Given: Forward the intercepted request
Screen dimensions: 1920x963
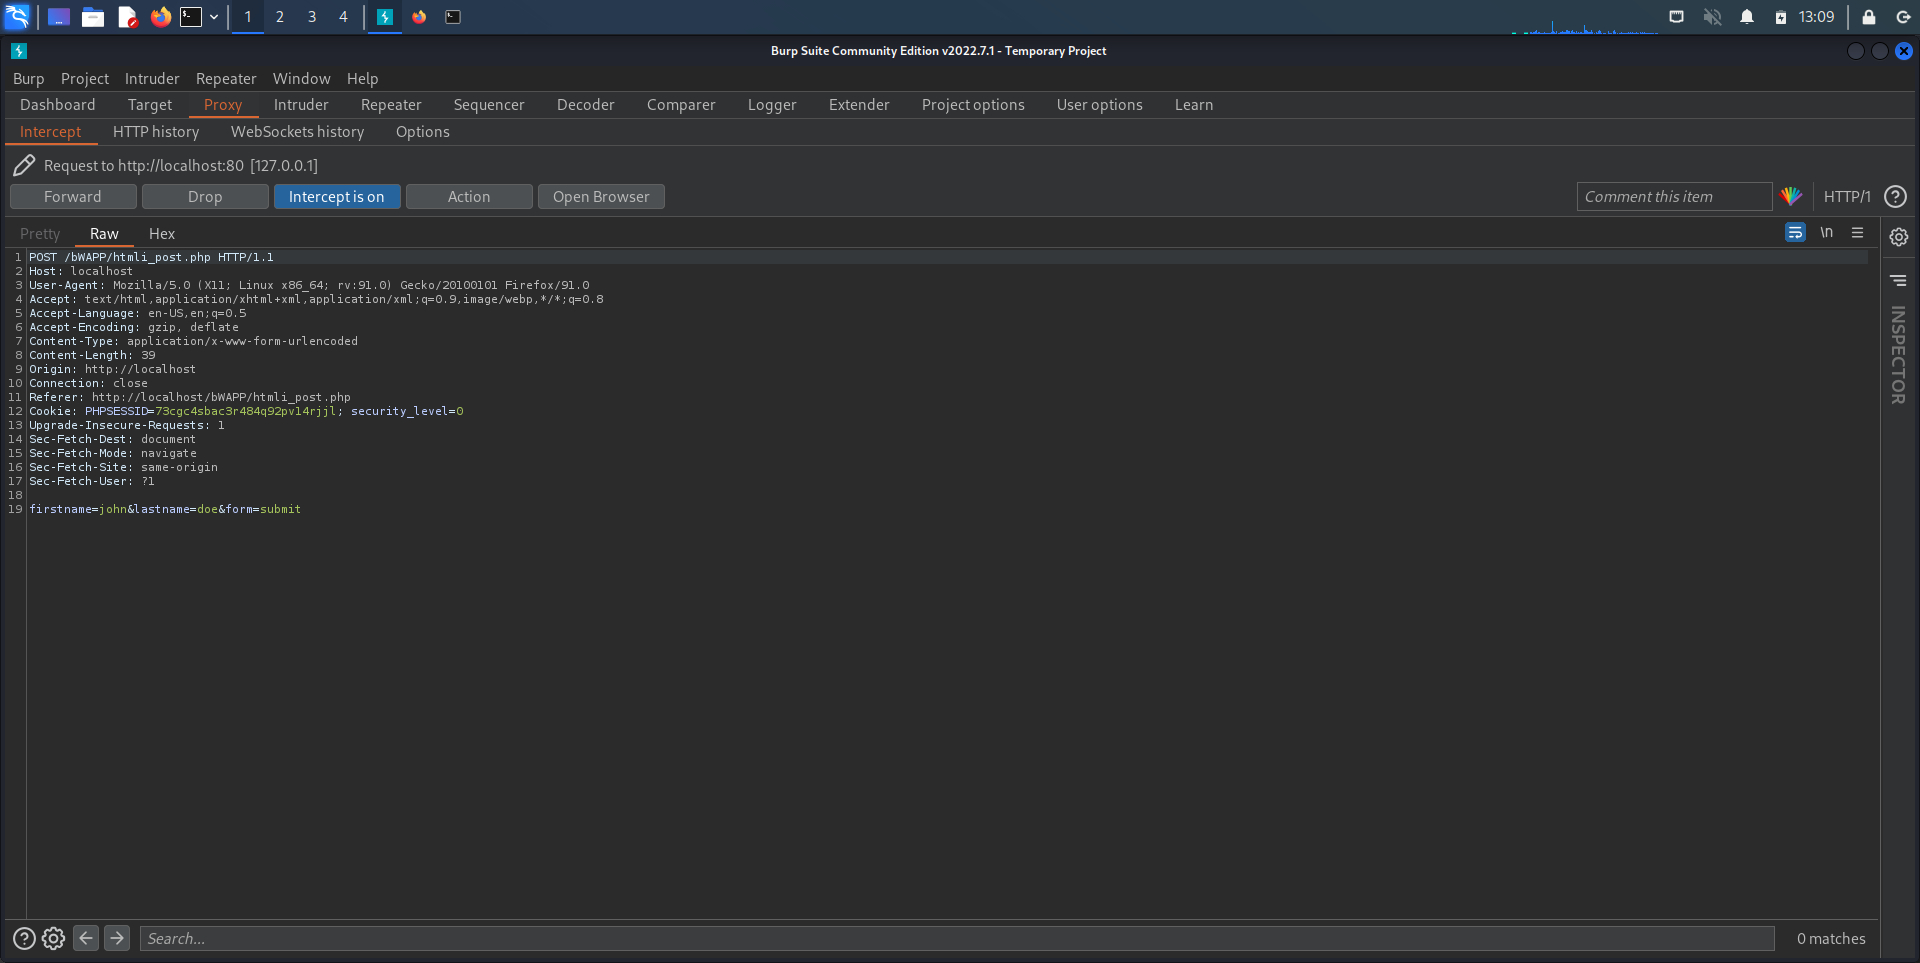Looking at the screenshot, I should pyautogui.click(x=73, y=197).
